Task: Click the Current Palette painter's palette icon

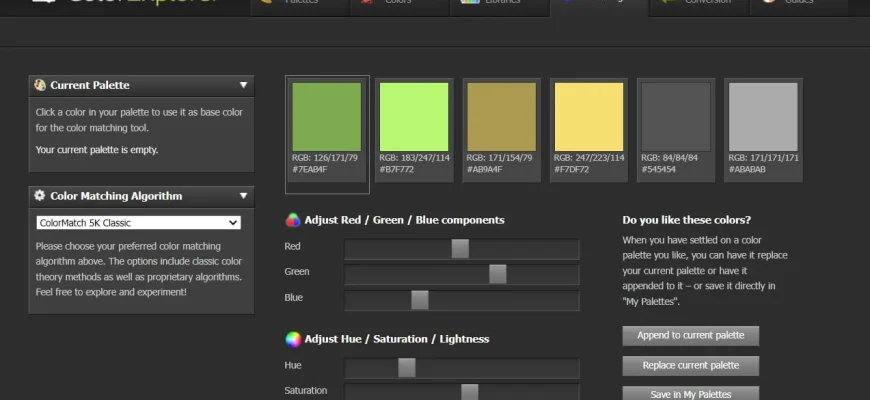Action: point(40,85)
